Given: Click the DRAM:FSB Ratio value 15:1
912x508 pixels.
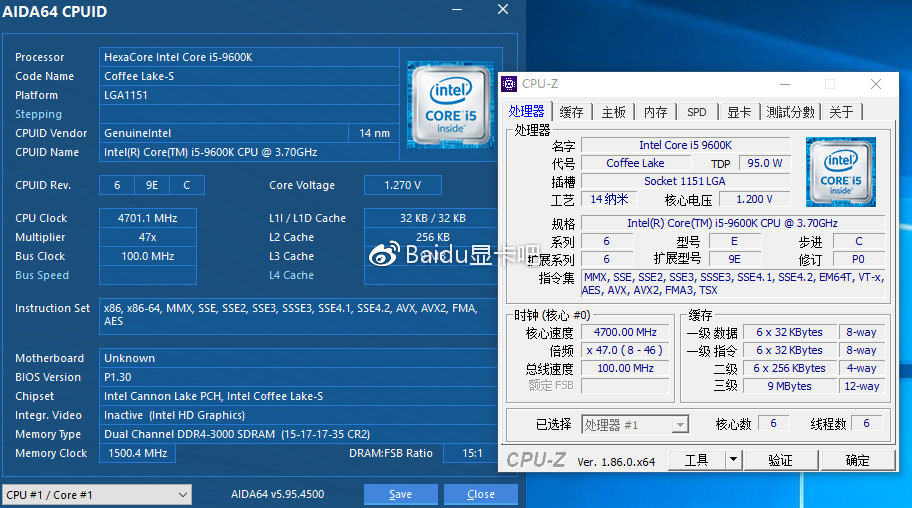Looking at the screenshot, I should pyautogui.click(x=472, y=453).
